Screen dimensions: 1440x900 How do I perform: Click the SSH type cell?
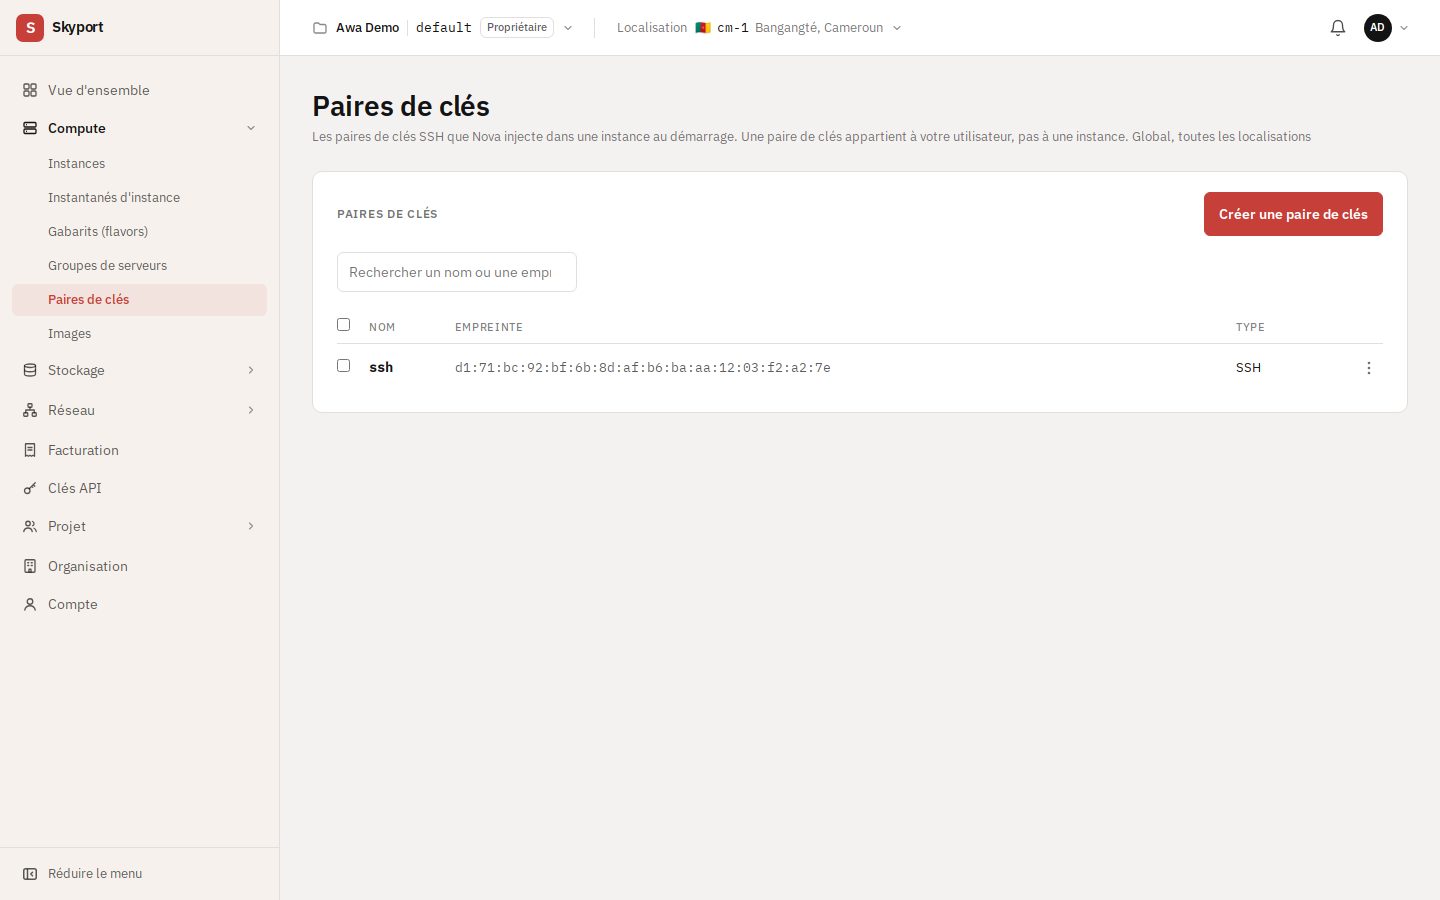(1248, 368)
